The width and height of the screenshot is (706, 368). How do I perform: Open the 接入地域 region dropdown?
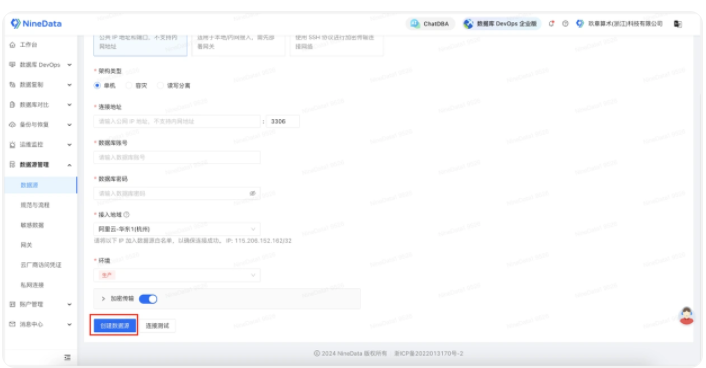click(x=177, y=229)
